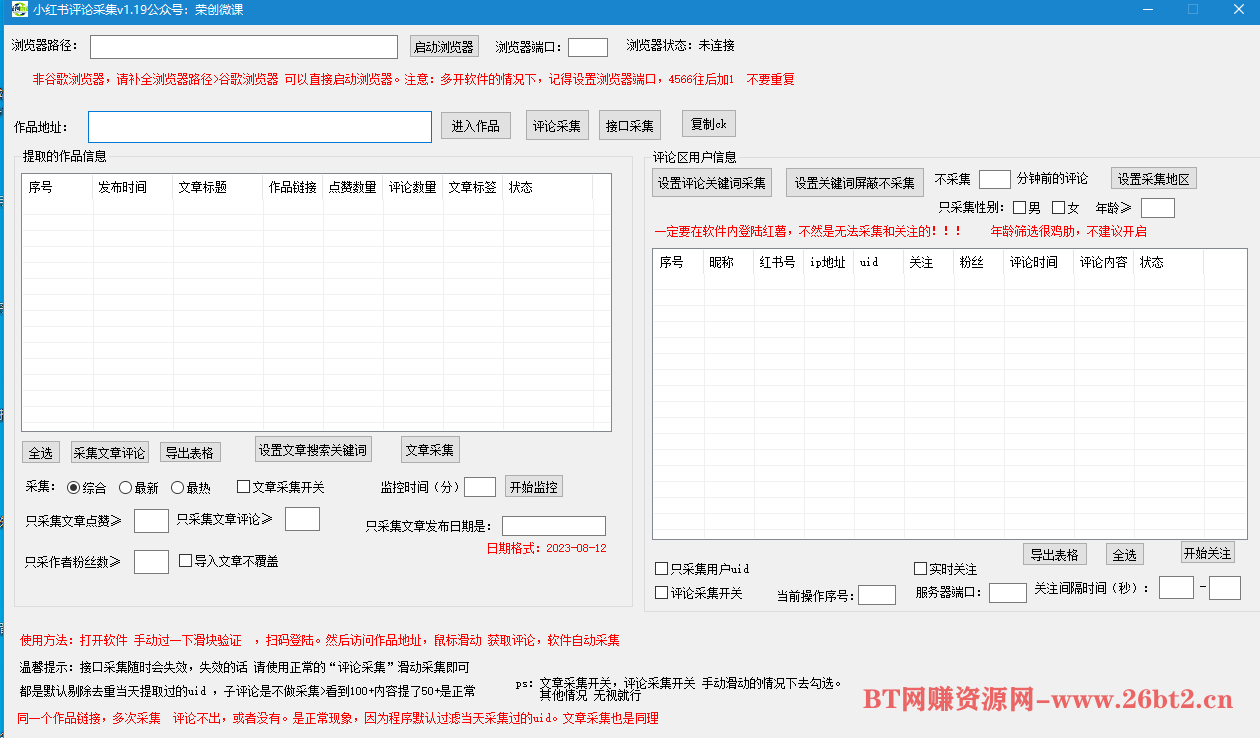Select the 最热 radio option

178,488
